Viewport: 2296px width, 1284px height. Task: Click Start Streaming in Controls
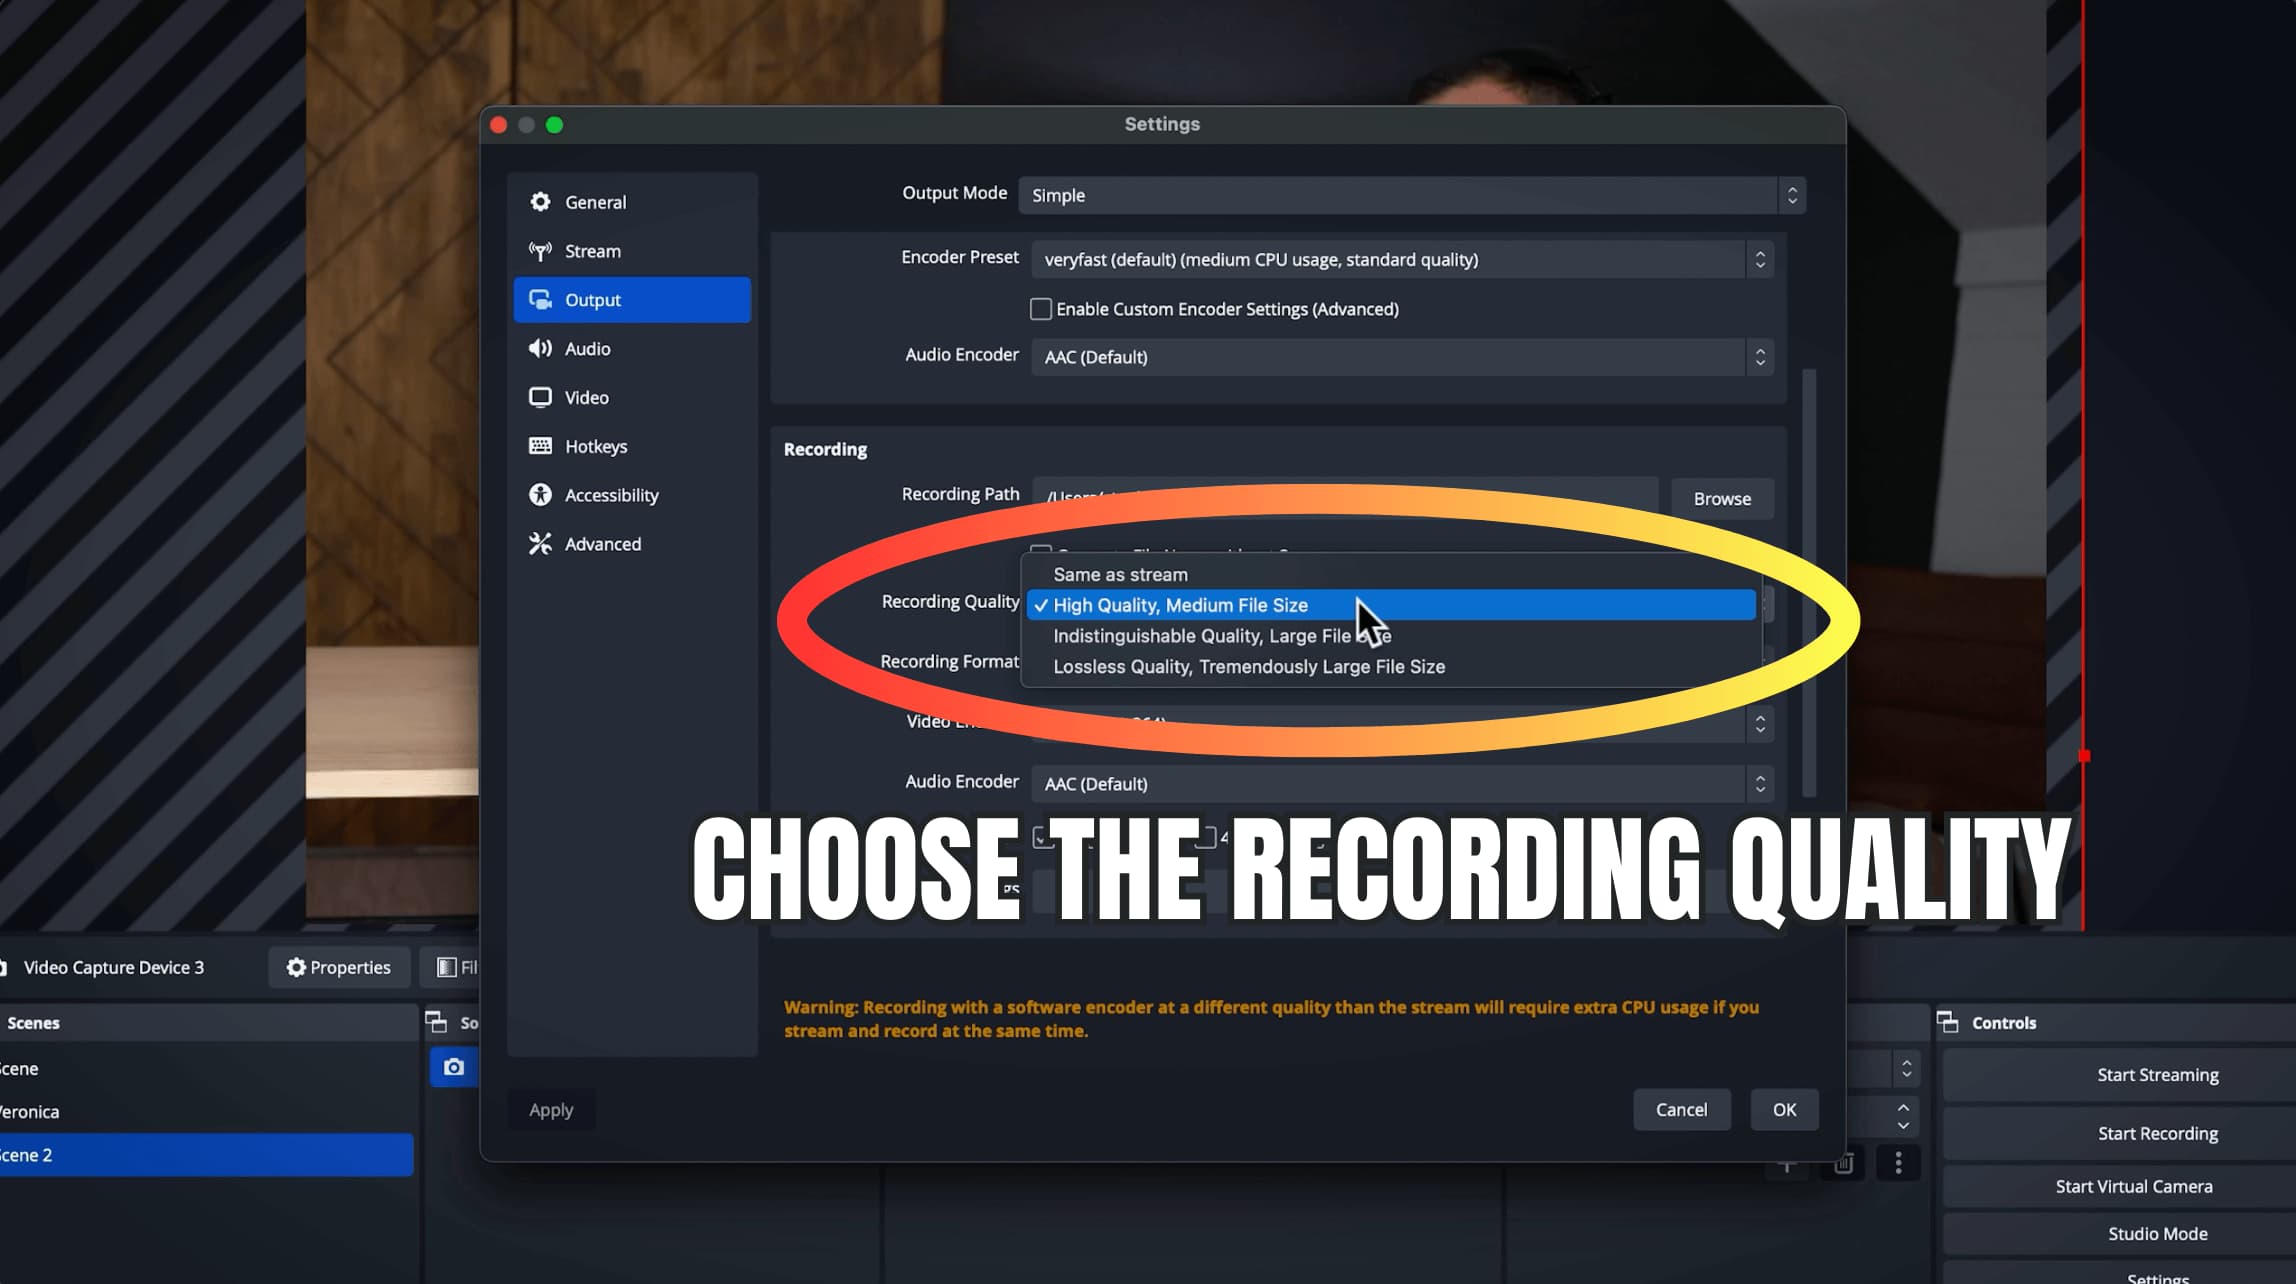[2119, 1075]
